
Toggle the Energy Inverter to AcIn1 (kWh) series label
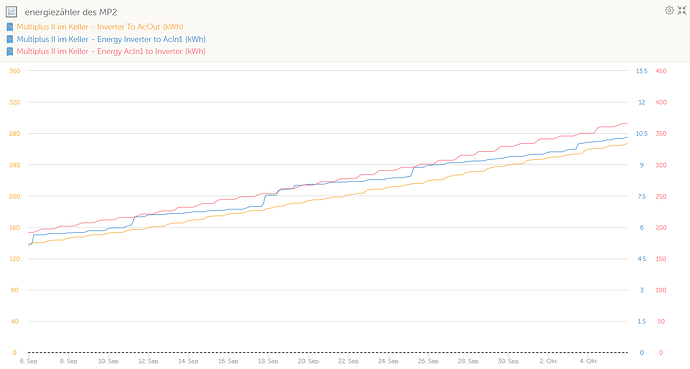[x=111, y=39]
